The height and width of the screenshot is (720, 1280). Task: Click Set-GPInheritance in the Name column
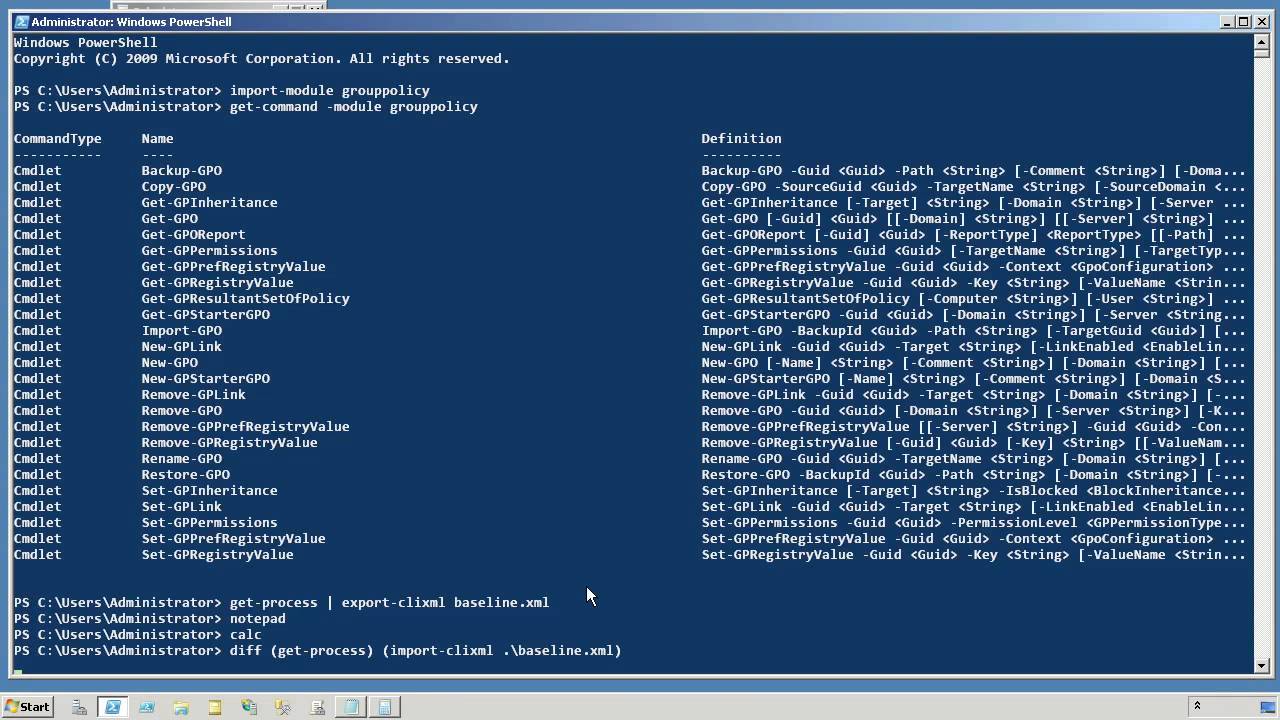[x=209, y=490]
